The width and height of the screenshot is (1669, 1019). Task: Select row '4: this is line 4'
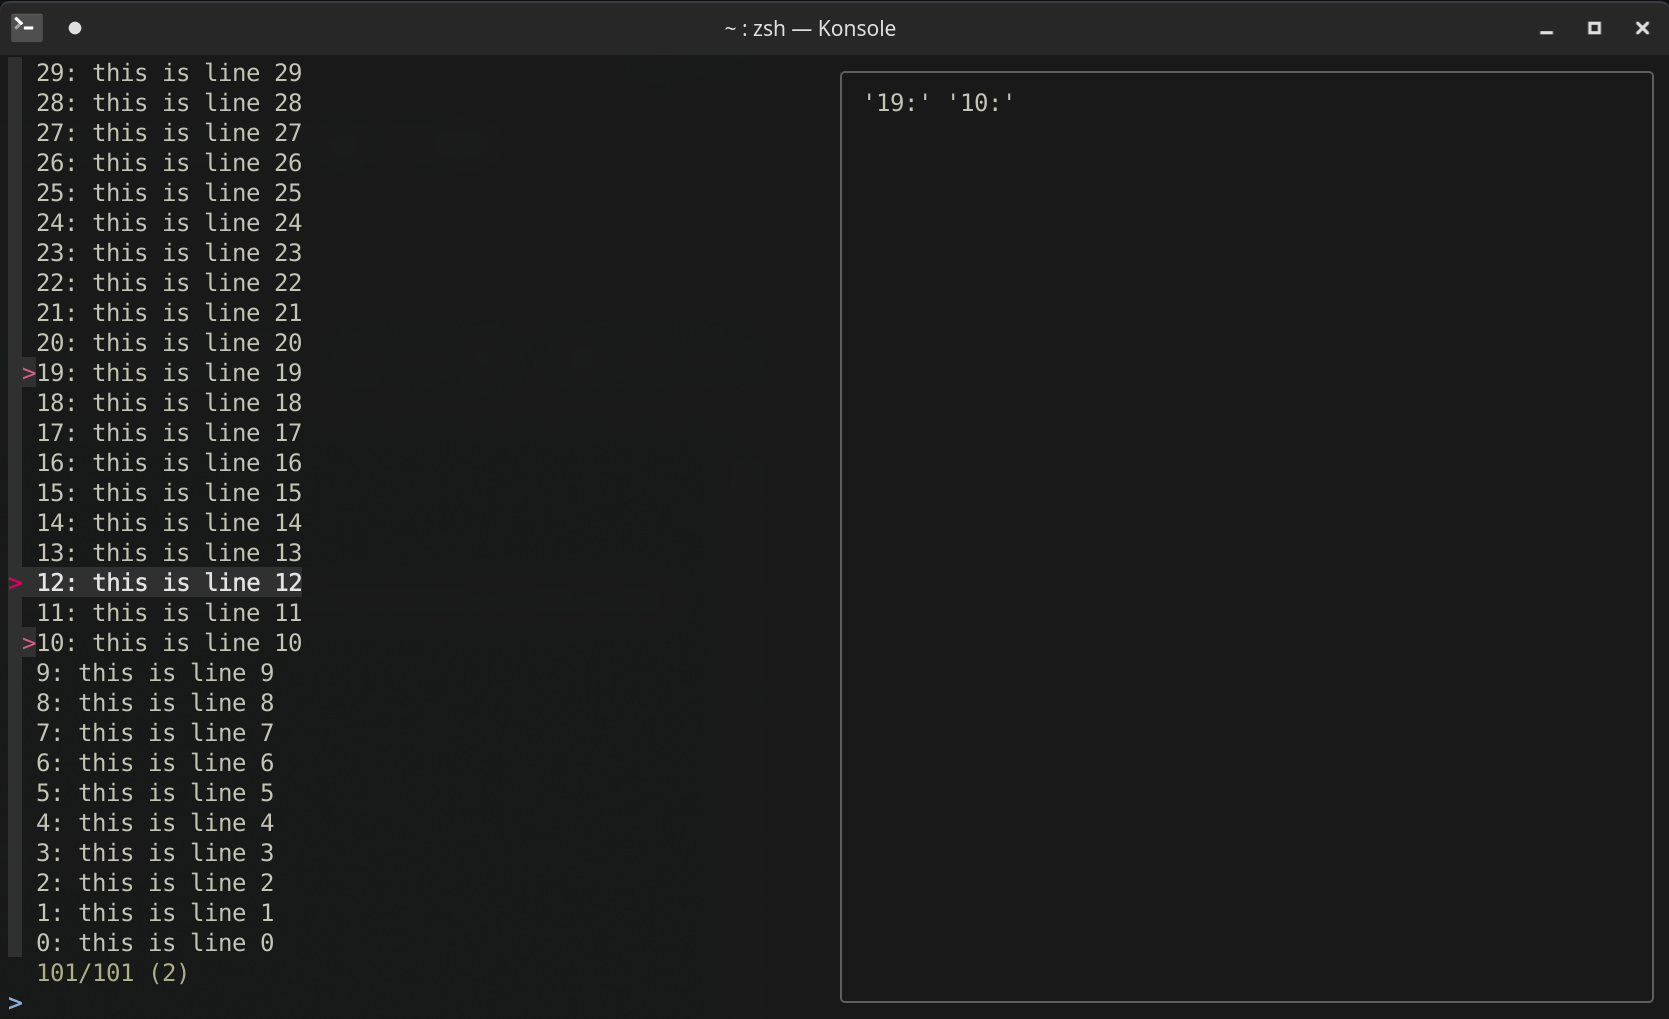tap(155, 823)
